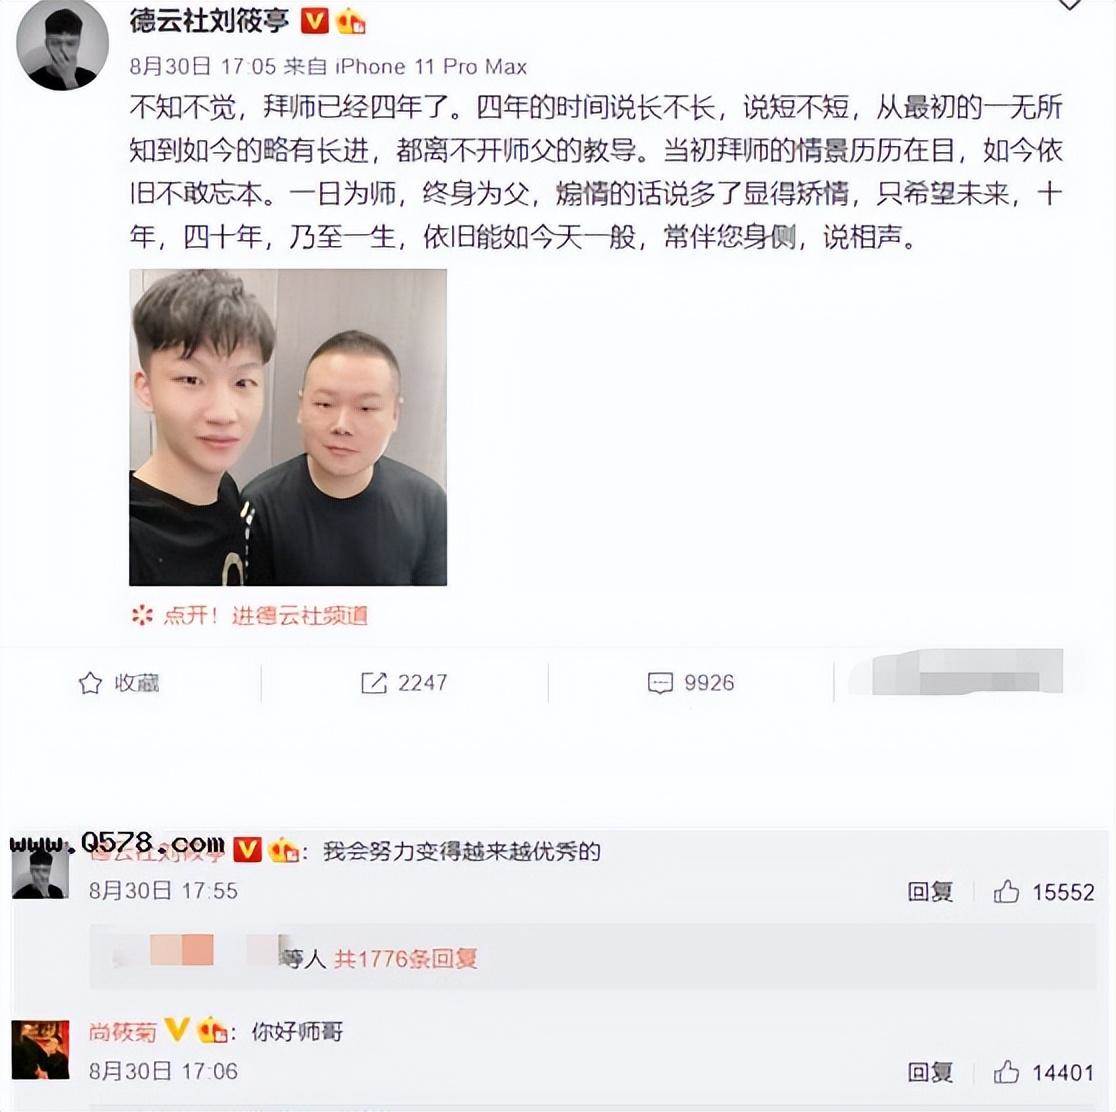Viewport: 1116px width, 1112px height.
Task: Click the membership crown badge beside poster name
Action: pos(350,22)
